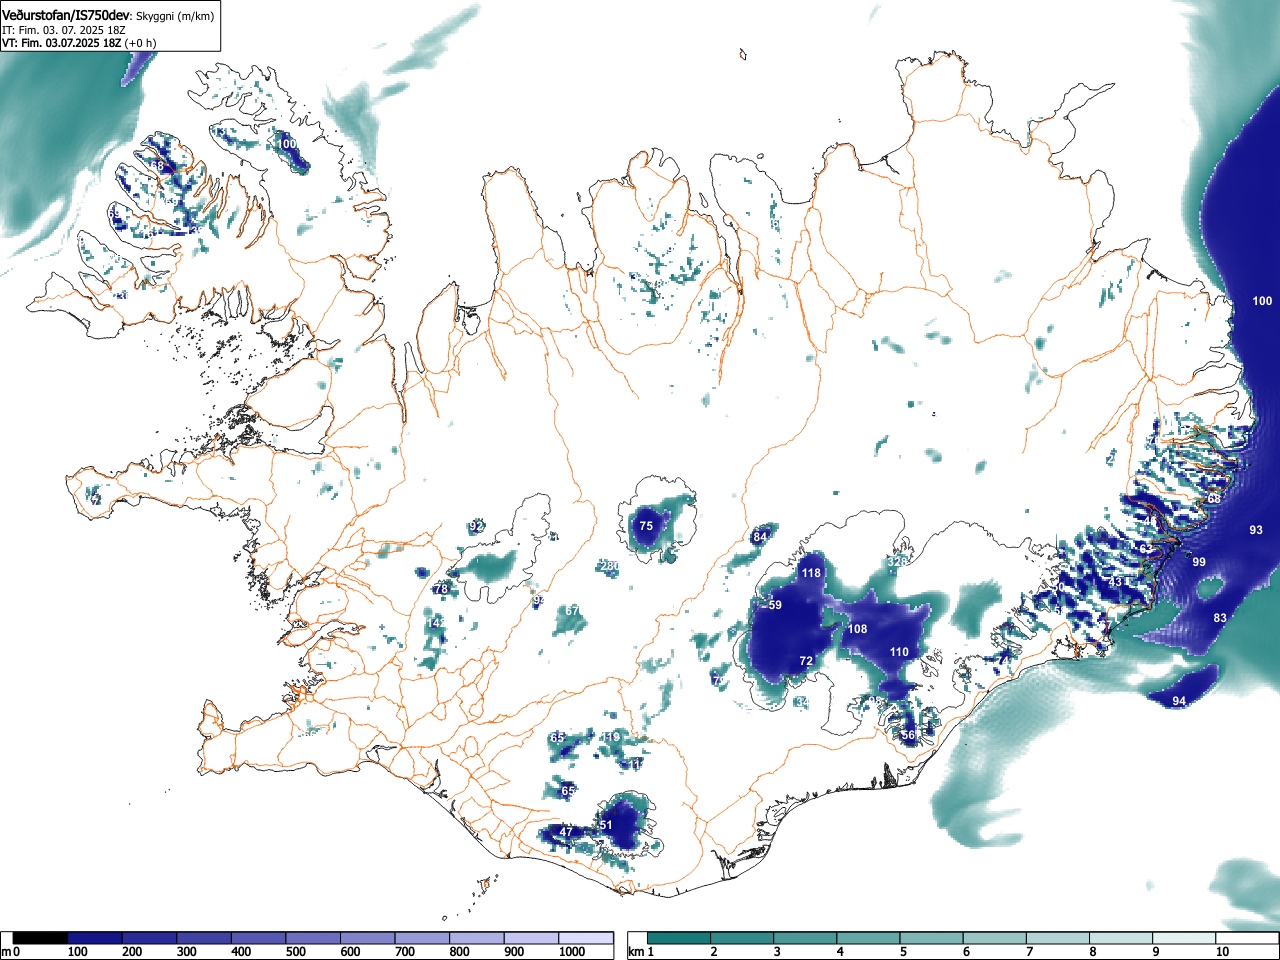Click the '10' tick label in the km legend
This screenshot has width=1280, height=960.
click(1222, 952)
